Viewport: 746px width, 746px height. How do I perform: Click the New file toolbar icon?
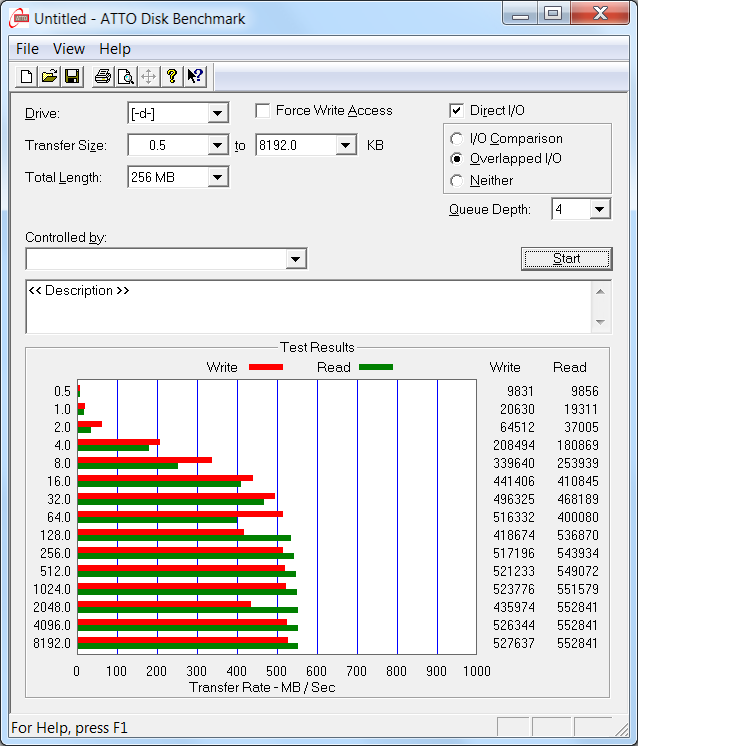27,77
